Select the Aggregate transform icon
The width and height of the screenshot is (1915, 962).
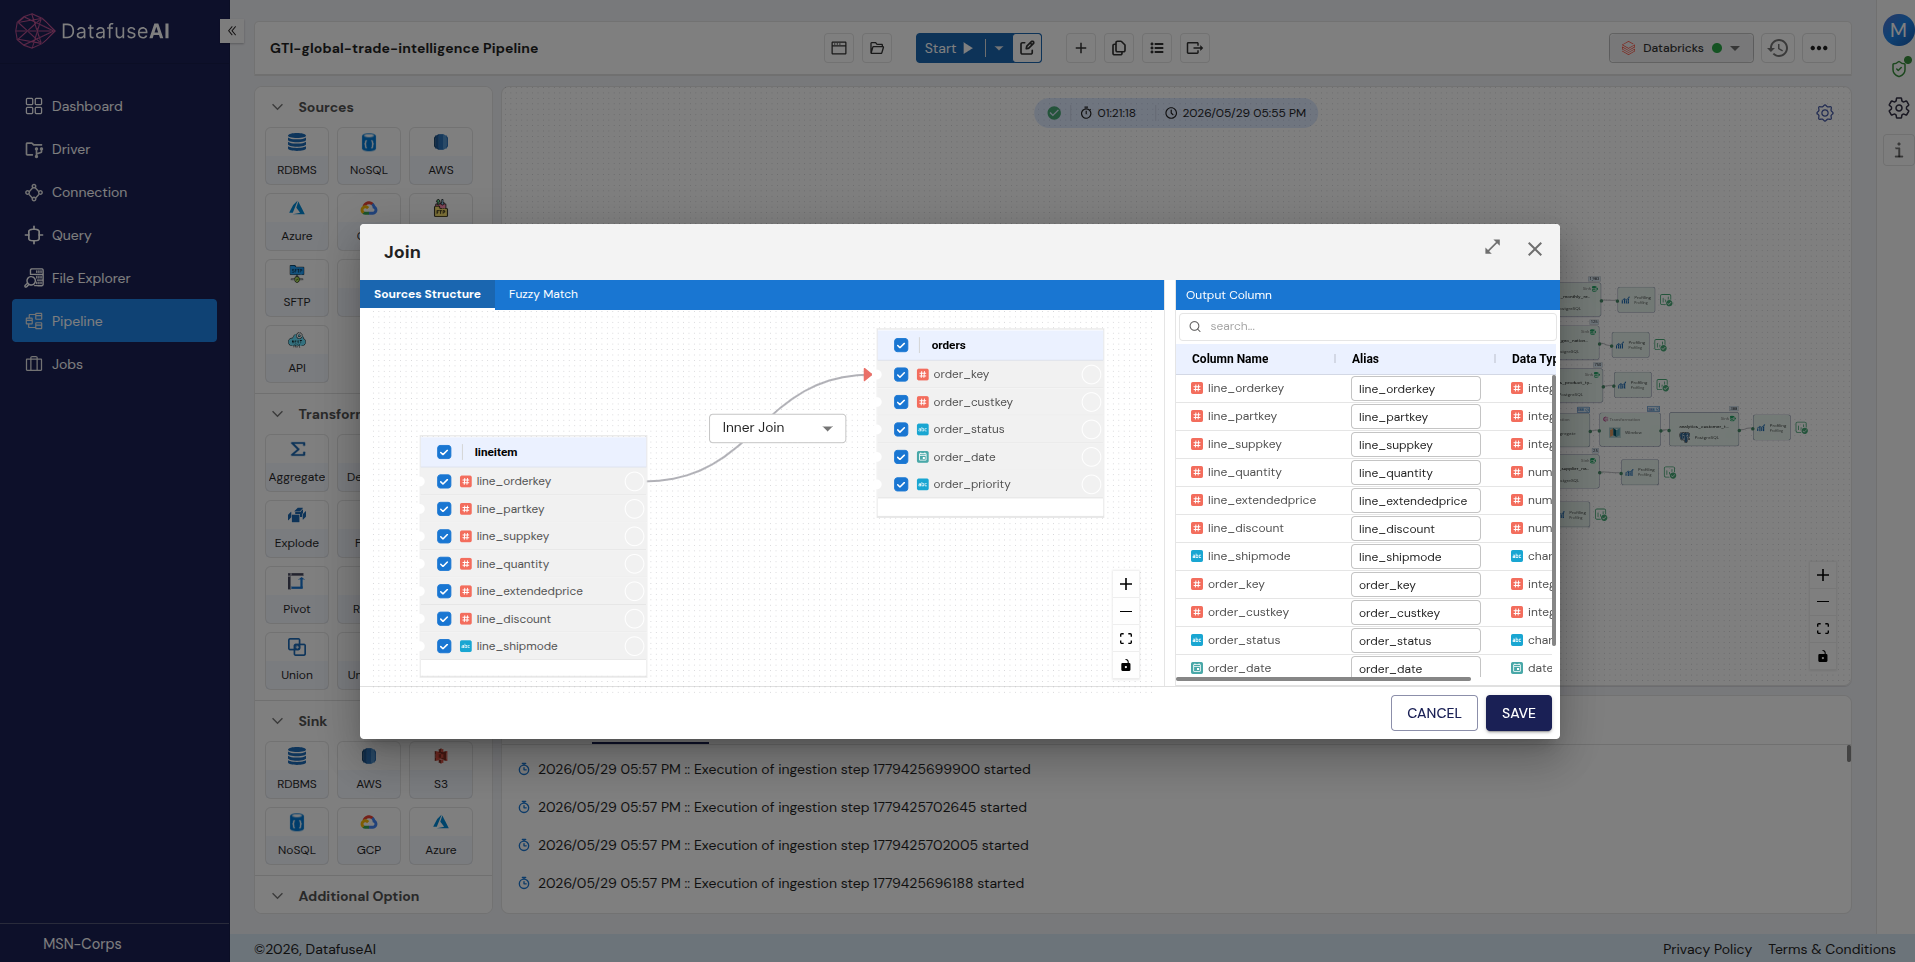[x=297, y=462]
